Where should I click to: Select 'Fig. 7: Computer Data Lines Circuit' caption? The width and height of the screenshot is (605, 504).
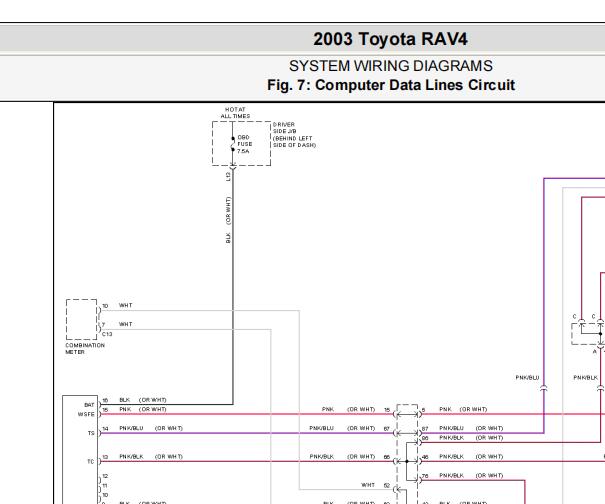pyautogui.click(x=391, y=85)
